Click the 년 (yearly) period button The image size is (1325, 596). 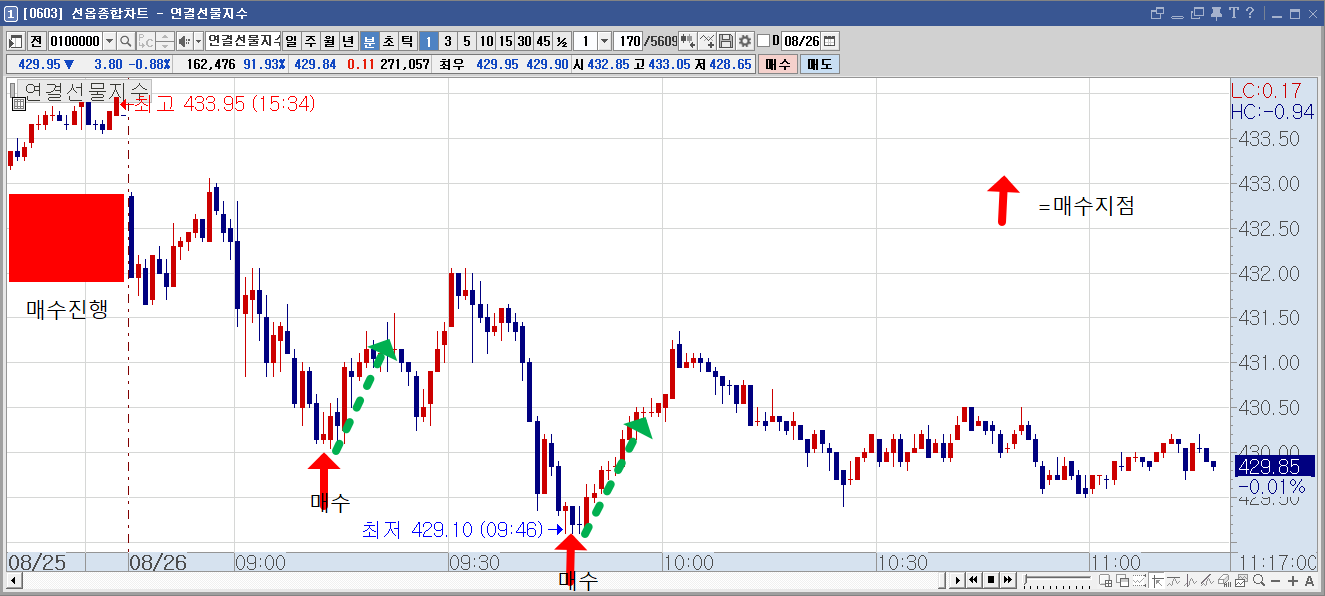coord(348,41)
